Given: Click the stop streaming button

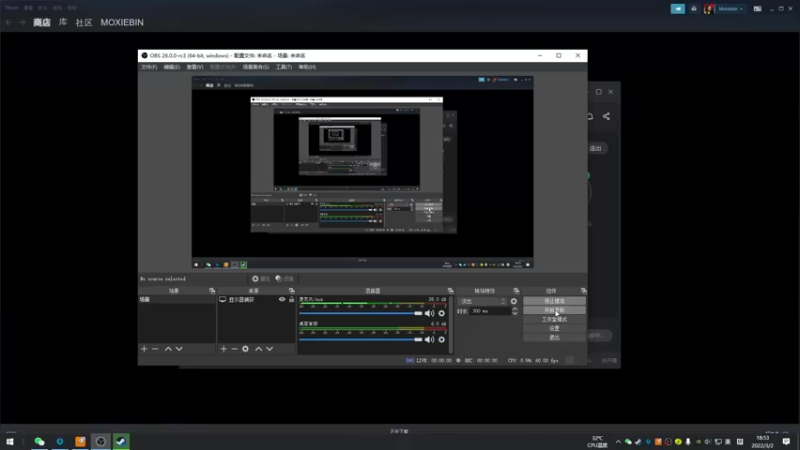Looking at the screenshot, I should (554, 301).
